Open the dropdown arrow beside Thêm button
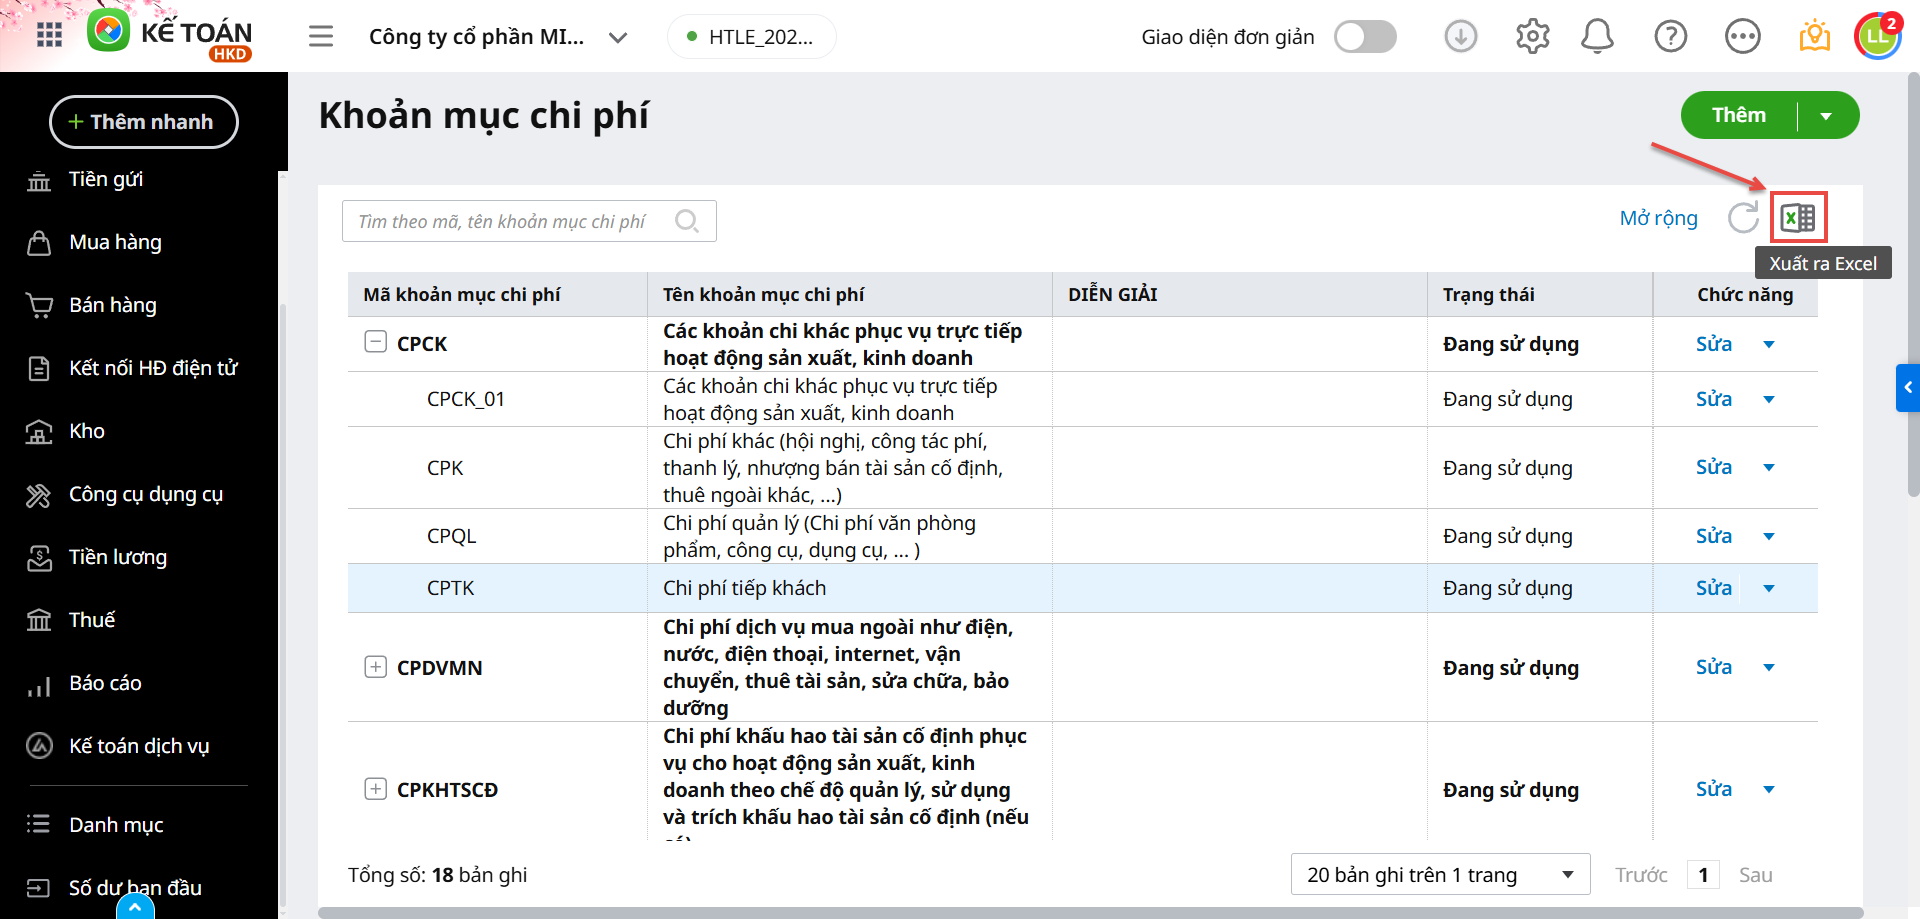1920x919 pixels. 1826,116
